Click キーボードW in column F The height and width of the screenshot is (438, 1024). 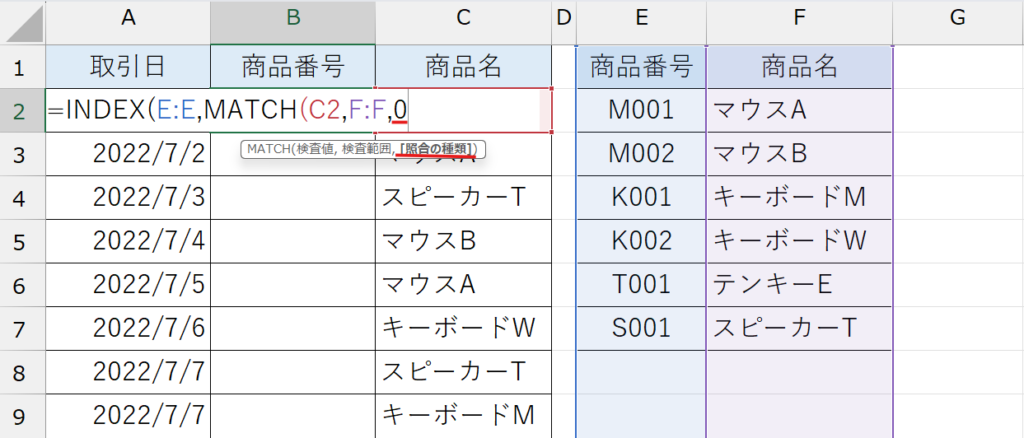799,242
